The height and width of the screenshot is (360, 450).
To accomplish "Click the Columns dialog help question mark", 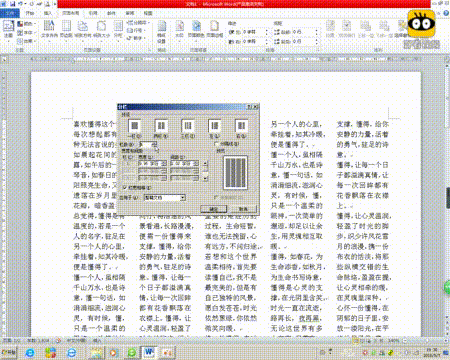I will click(x=249, y=107).
